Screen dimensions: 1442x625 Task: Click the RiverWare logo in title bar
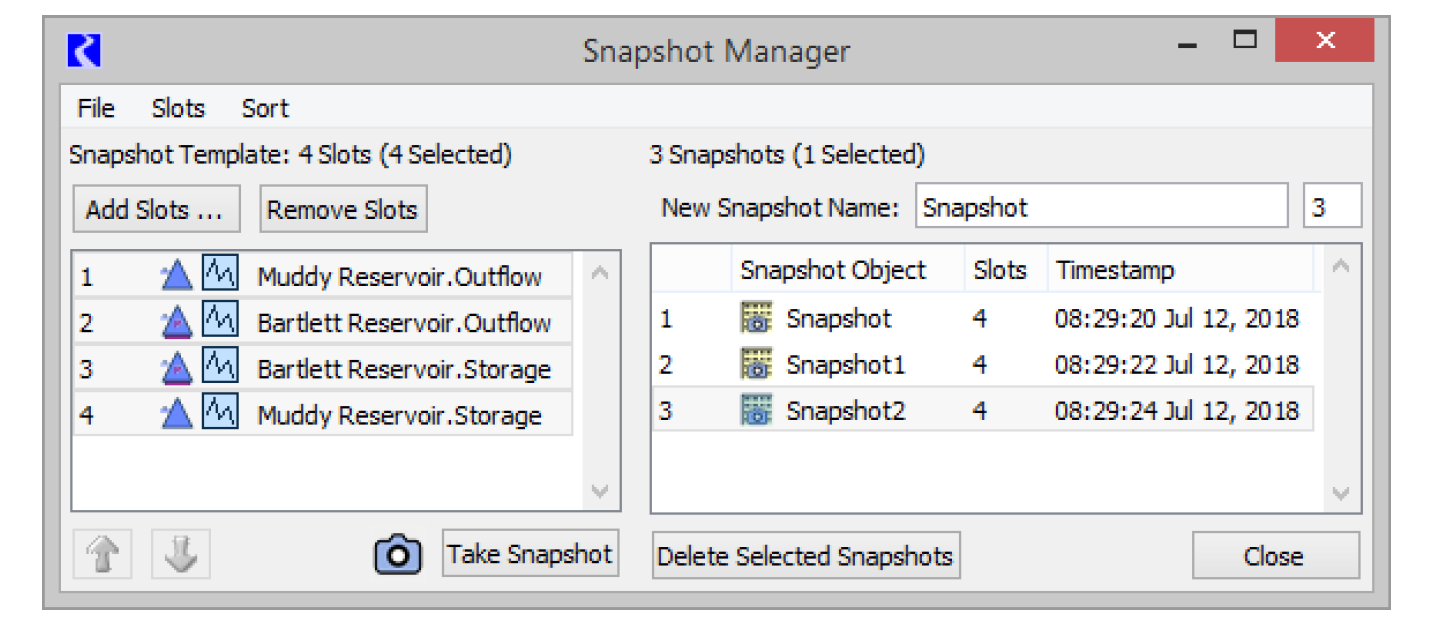84,51
